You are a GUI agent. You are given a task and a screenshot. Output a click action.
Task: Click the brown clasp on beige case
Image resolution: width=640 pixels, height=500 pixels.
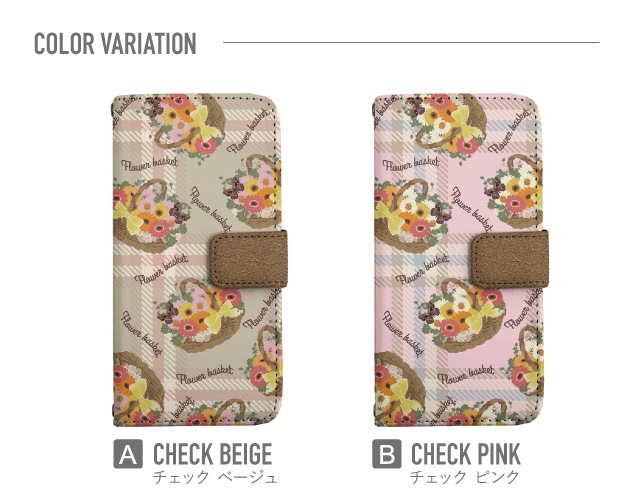pos(249,259)
